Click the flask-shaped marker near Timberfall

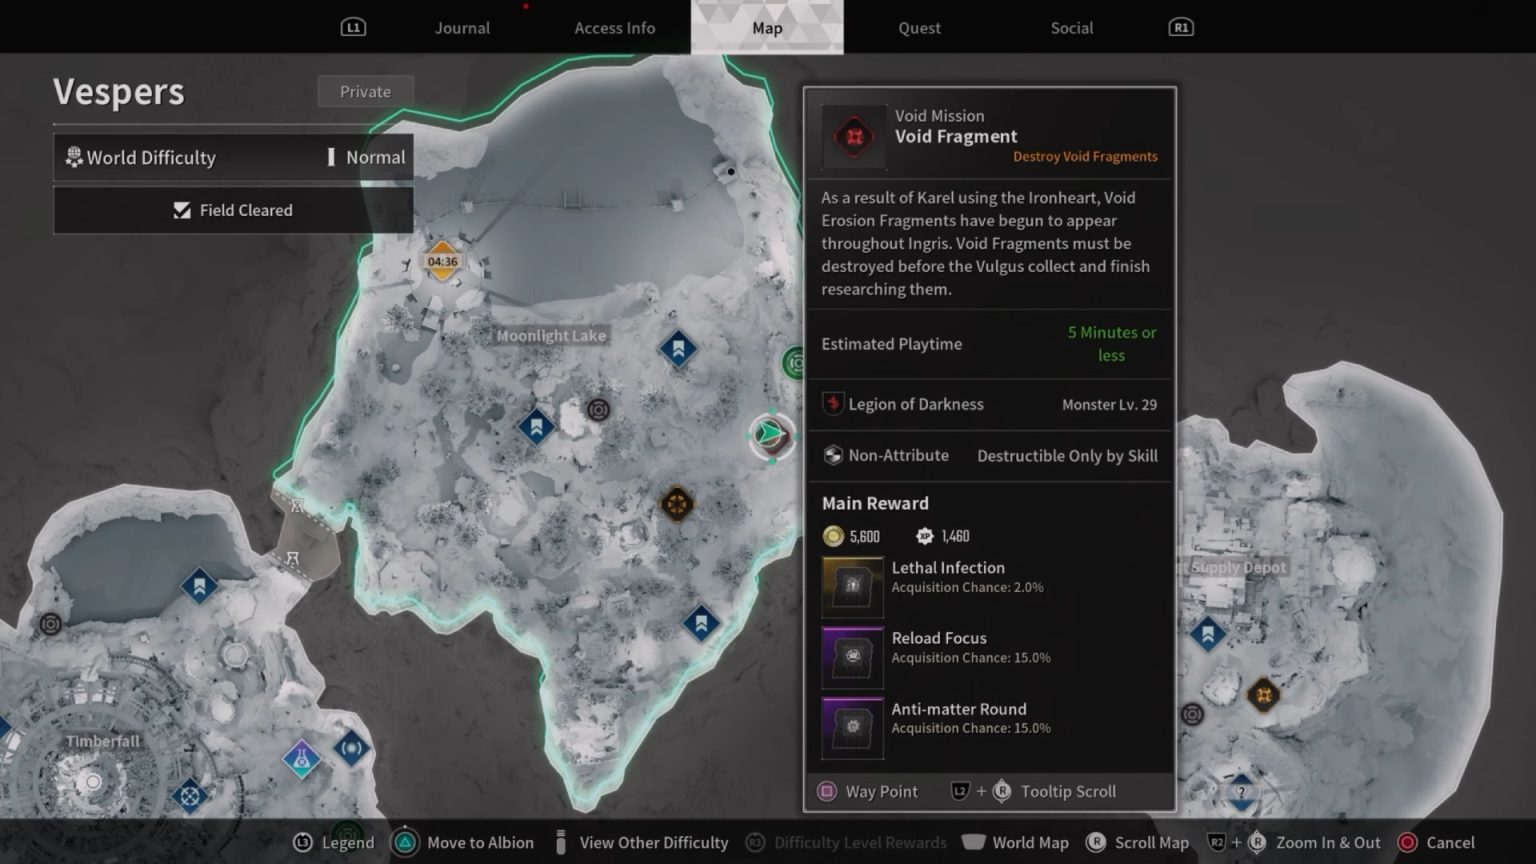[301, 759]
